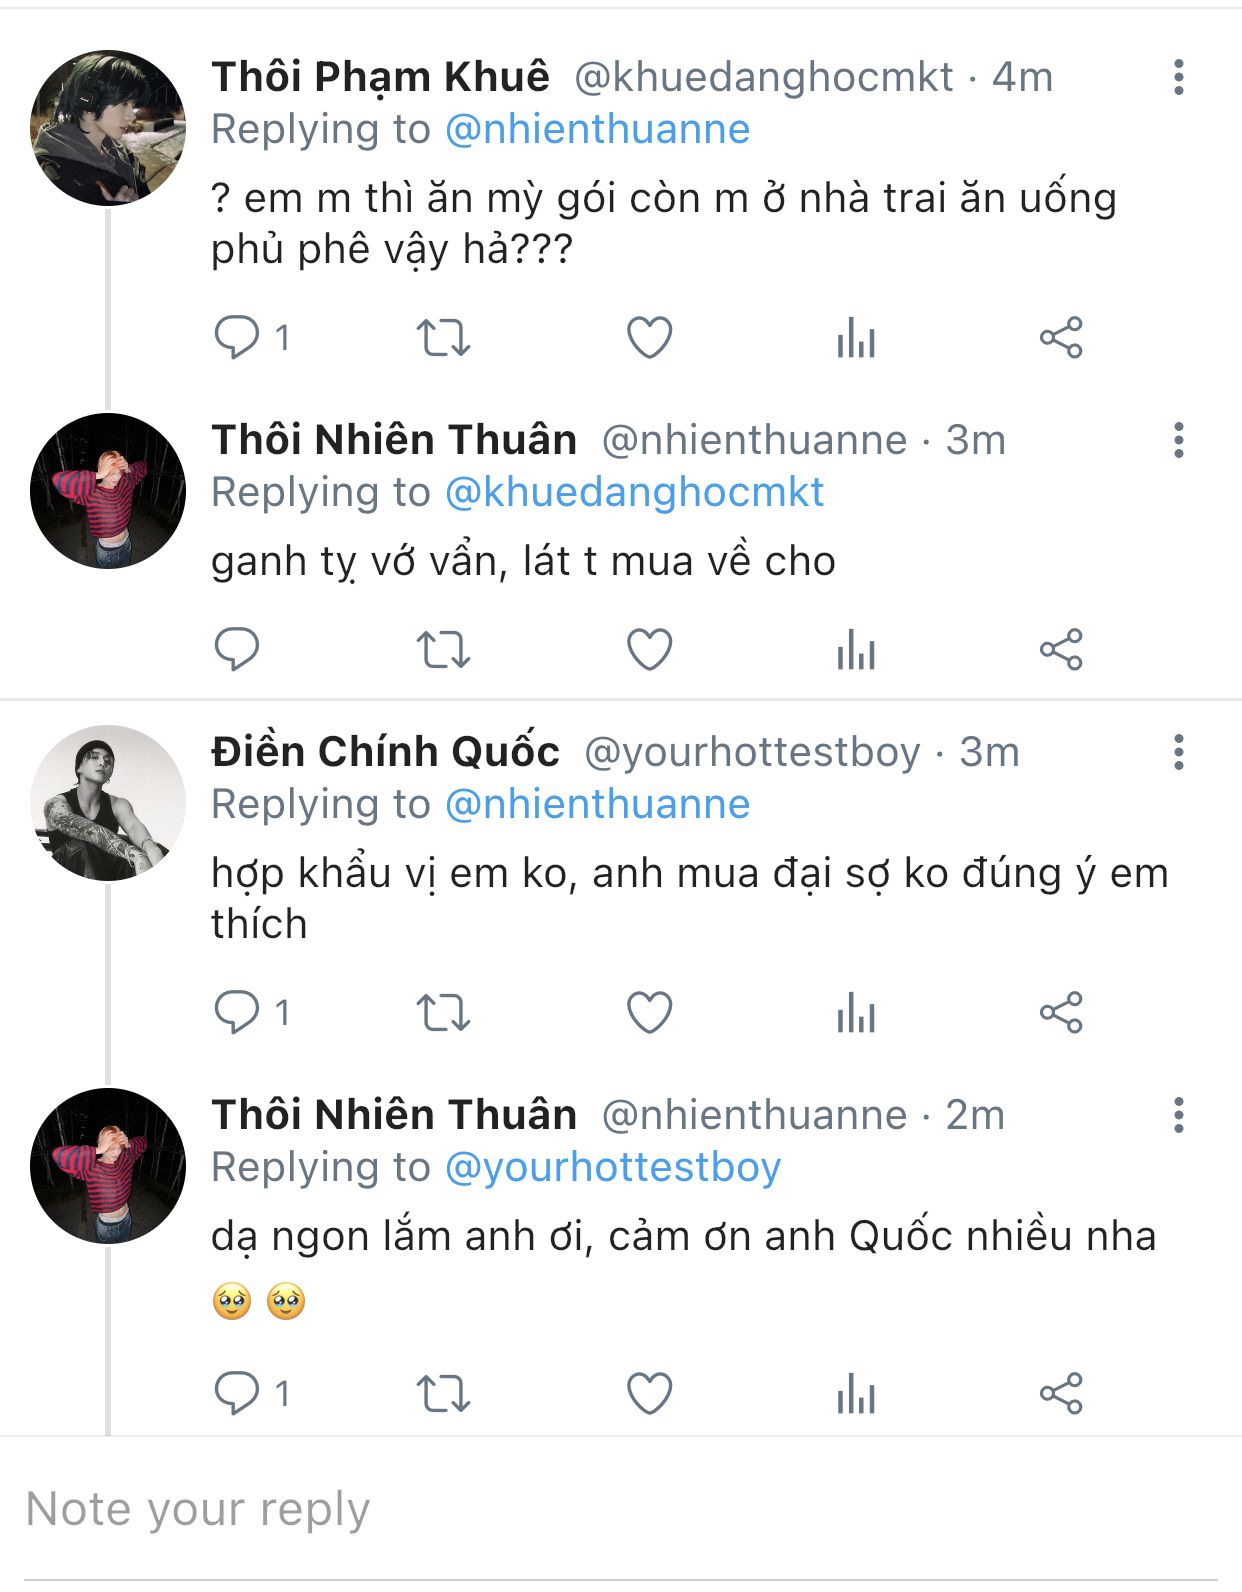Open Điền Chính Quốc's profile picture
This screenshot has height=1592, width=1242.
(x=108, y=803)
